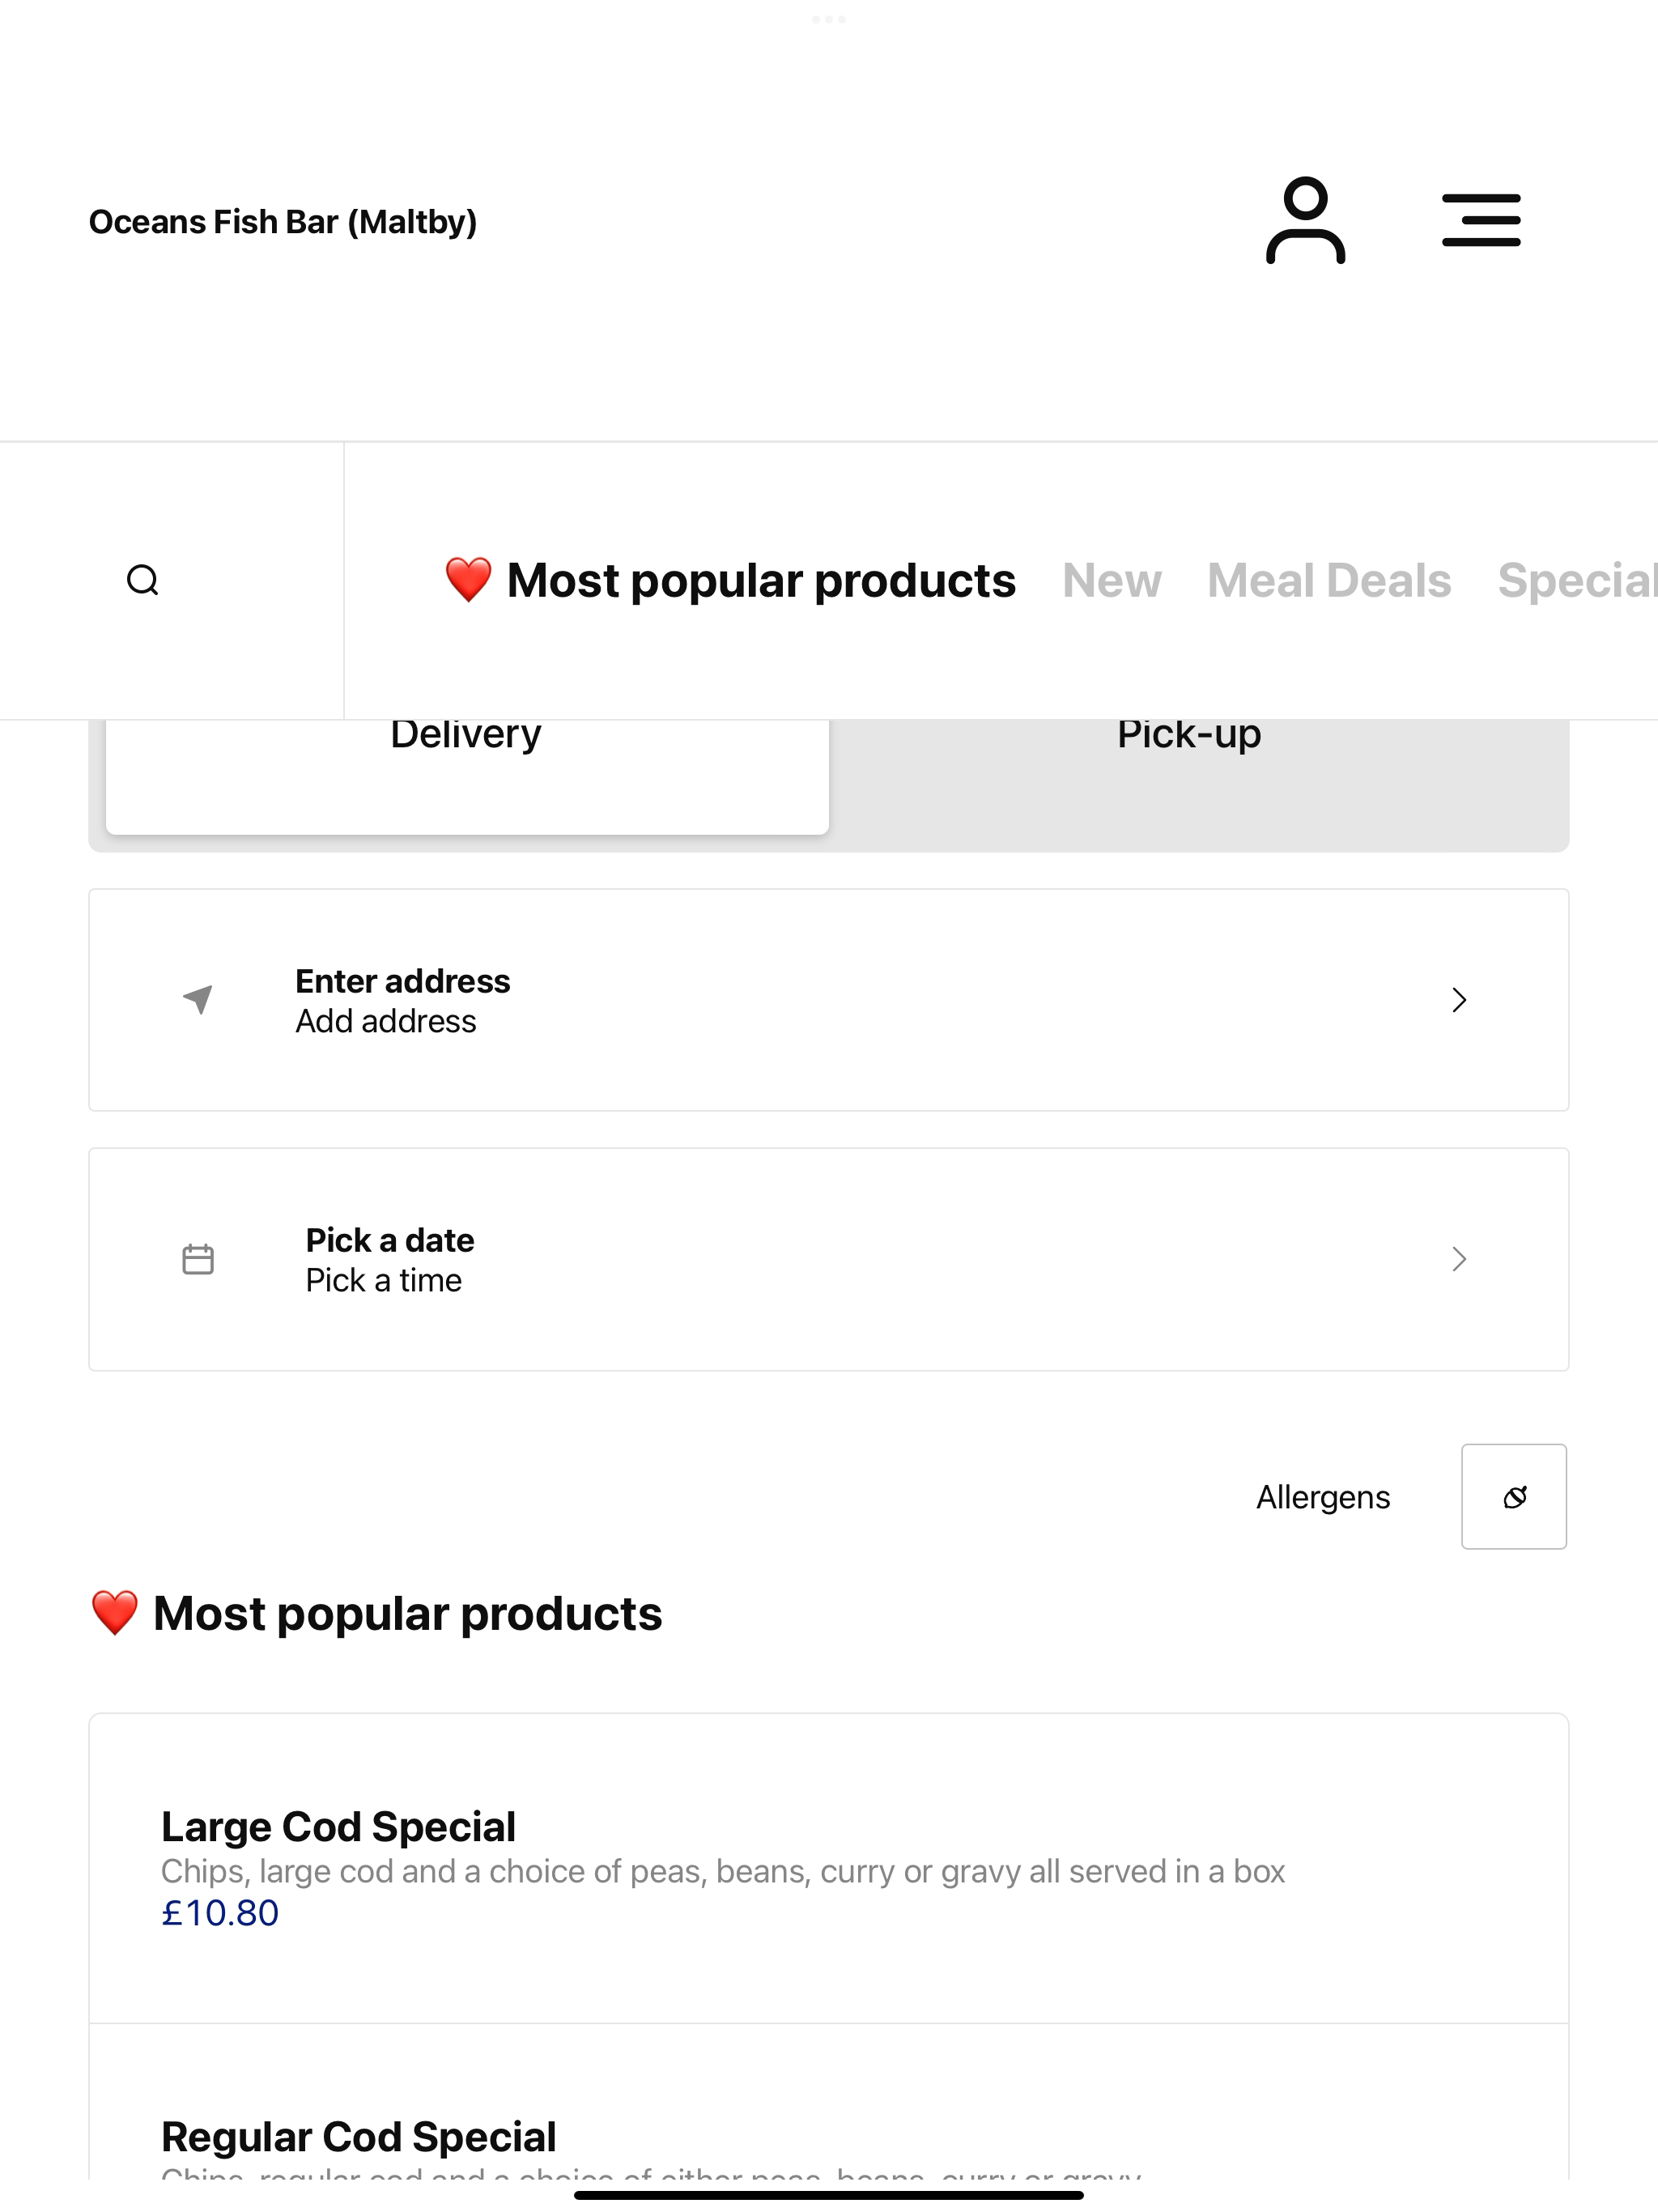The height and width of the screenshot is (2212, 1658).
Task: Click the location arrow icon by Enter address
Action: pos(198,999)
